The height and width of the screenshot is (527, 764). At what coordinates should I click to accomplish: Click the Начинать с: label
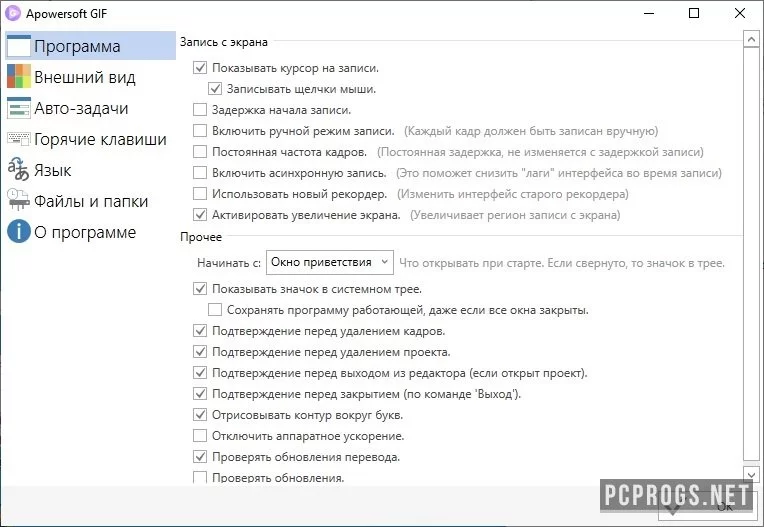click(229, 263)
